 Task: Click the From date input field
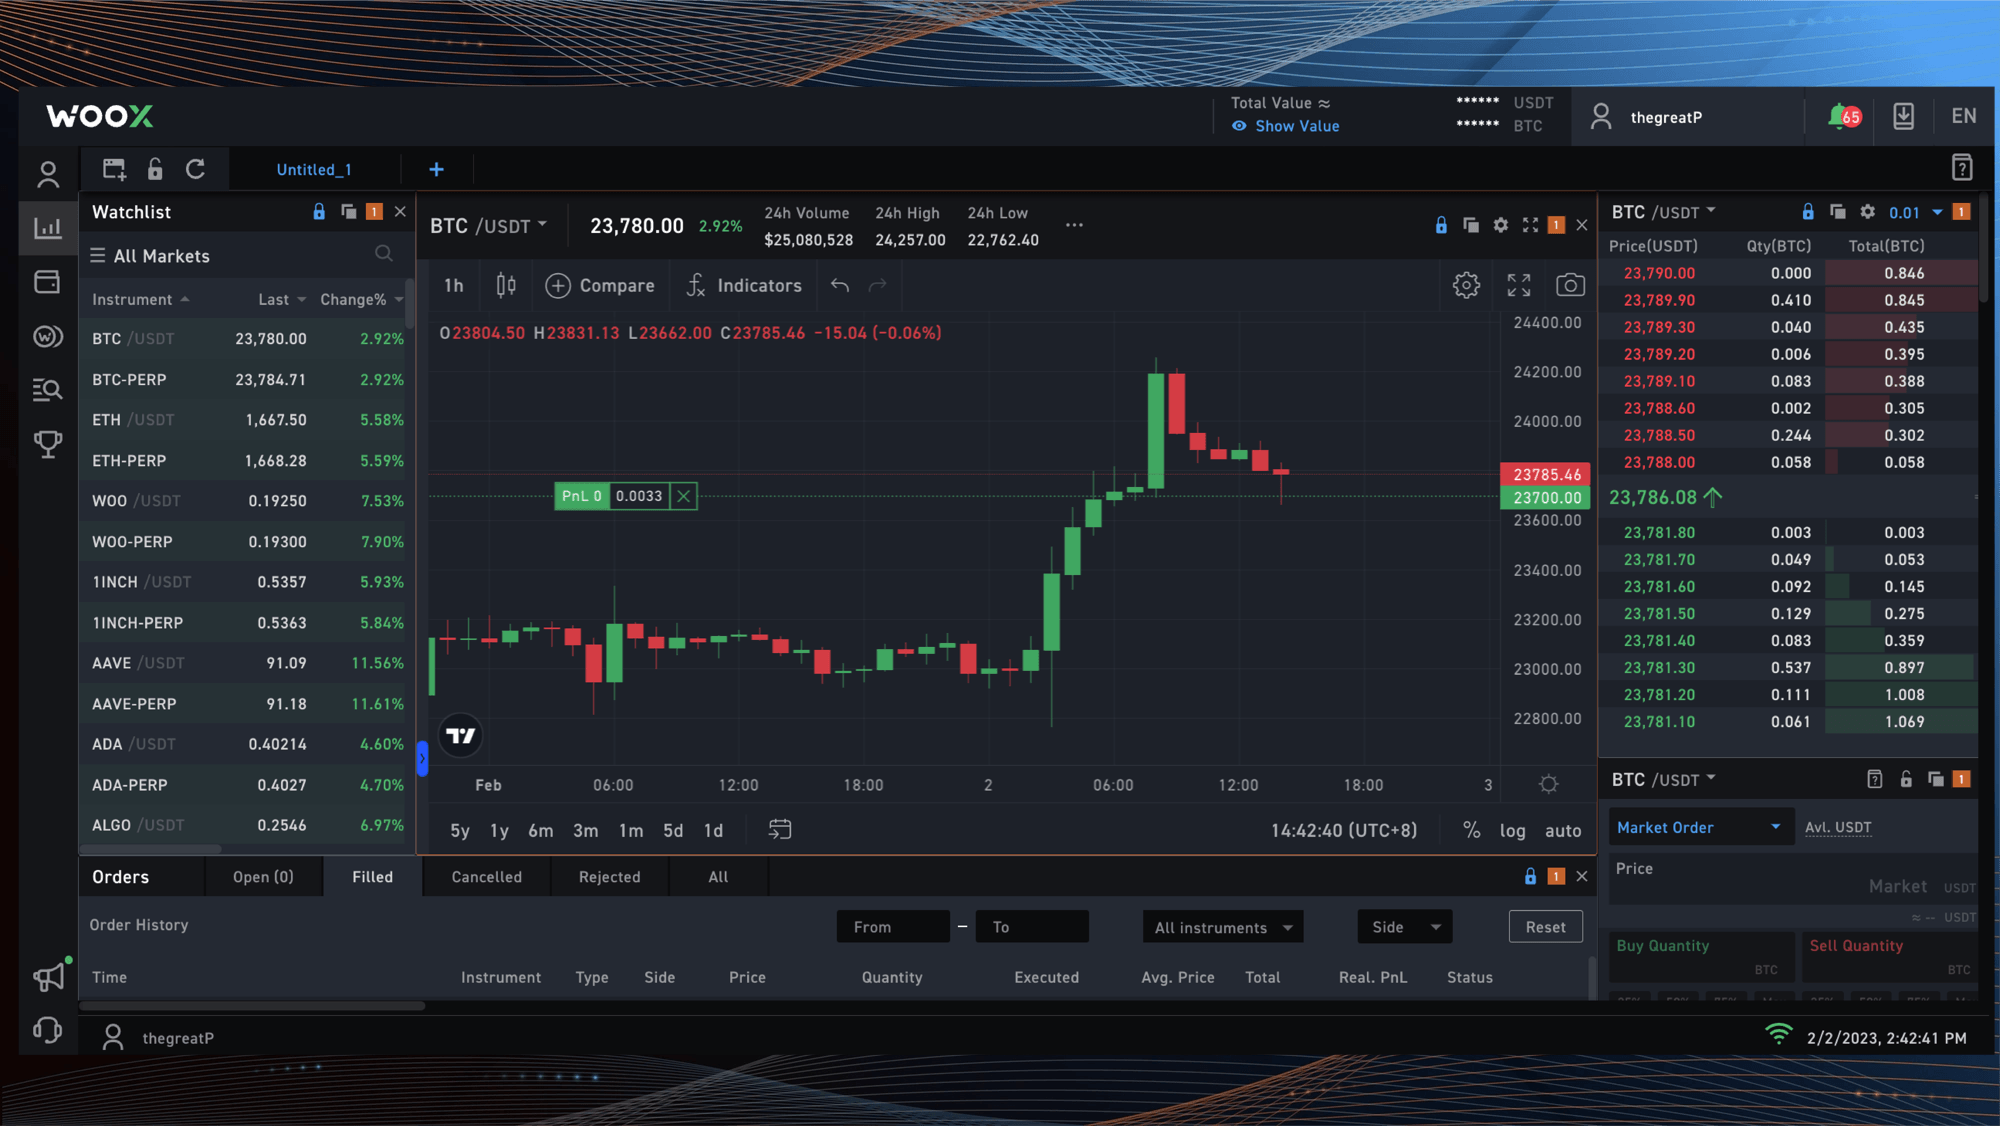893,926
